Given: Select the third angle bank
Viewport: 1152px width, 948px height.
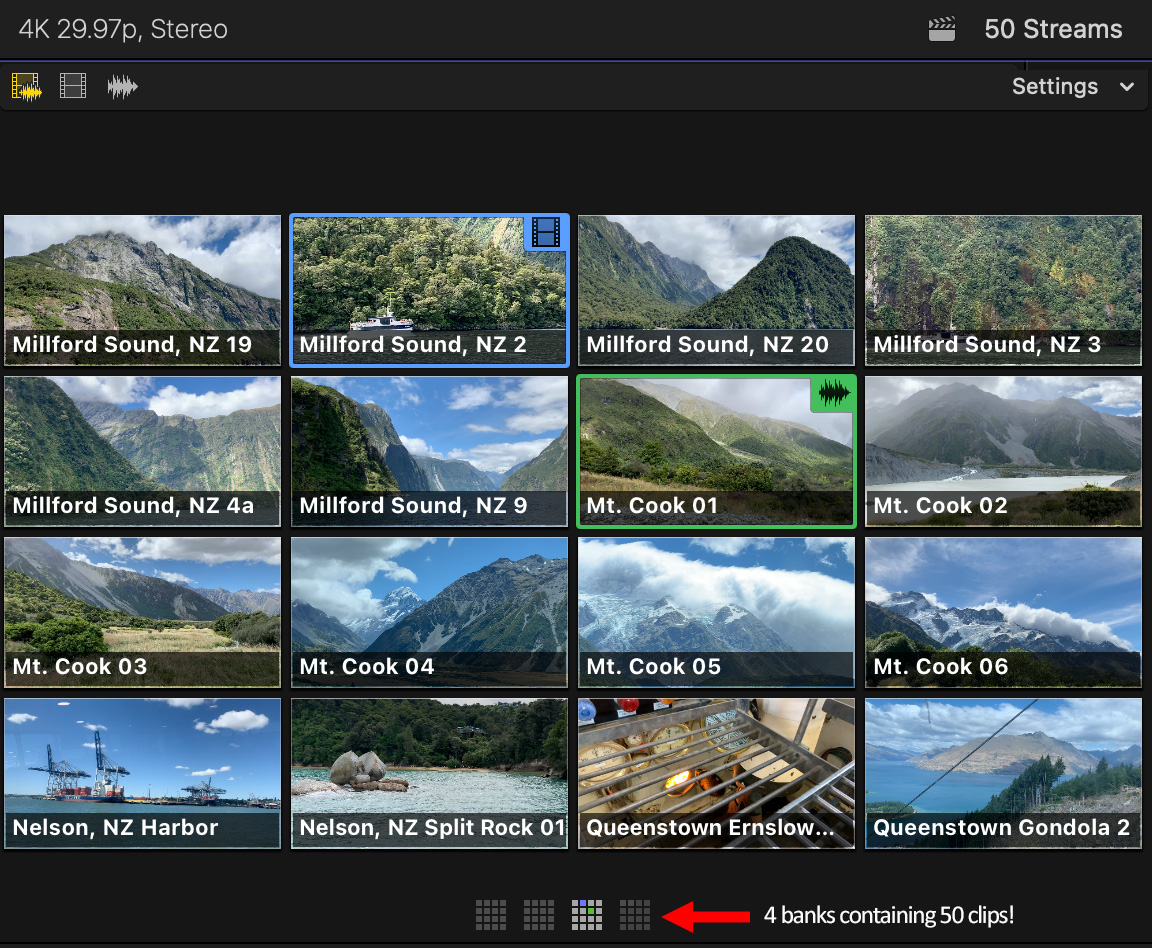Looking at the screenshot, I should [587, 914].
